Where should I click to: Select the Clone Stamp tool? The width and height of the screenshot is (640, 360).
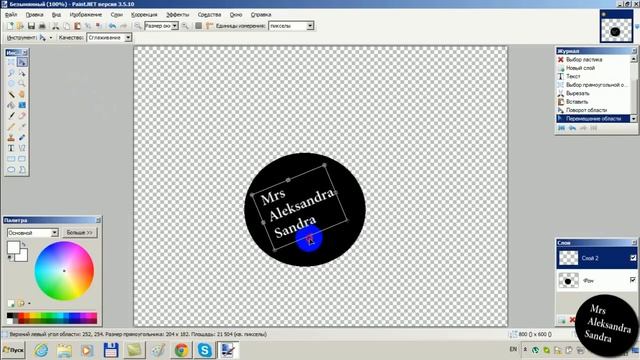(11, 137)
